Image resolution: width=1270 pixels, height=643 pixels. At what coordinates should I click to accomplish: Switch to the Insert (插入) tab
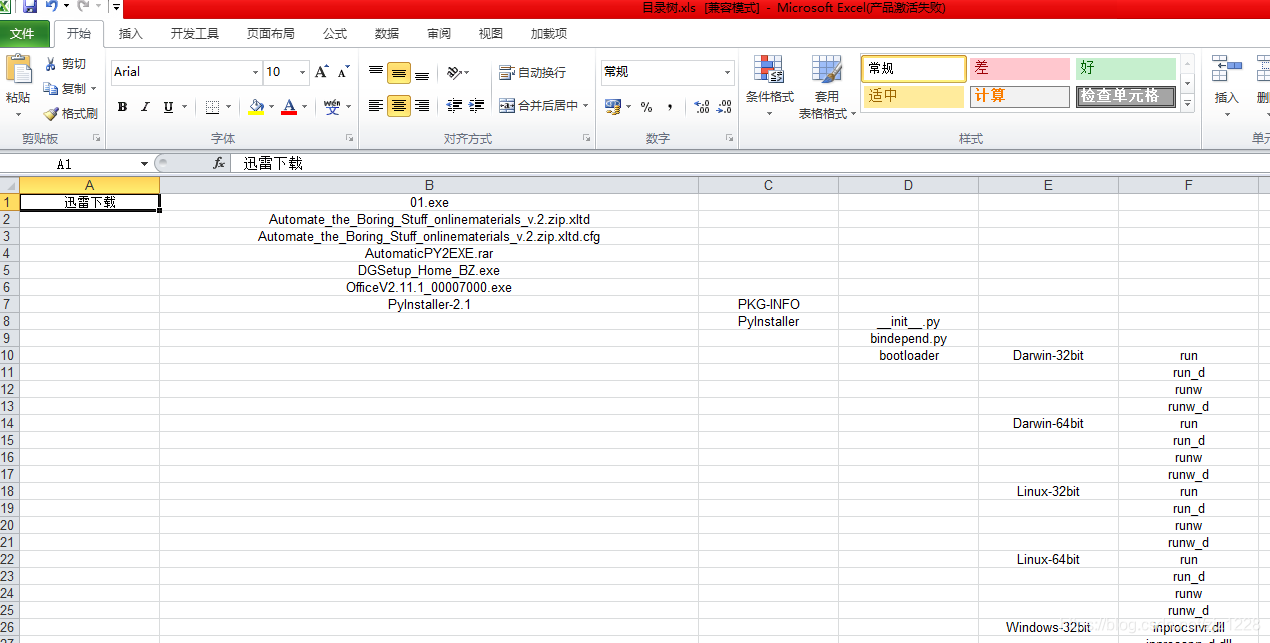[x=131, y=34]
